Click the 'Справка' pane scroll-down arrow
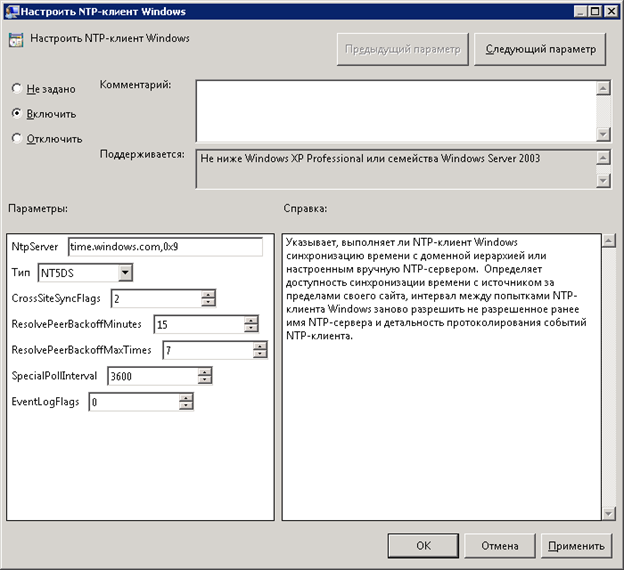The width and height of the screenshot is (624, 570). (609, 513)
